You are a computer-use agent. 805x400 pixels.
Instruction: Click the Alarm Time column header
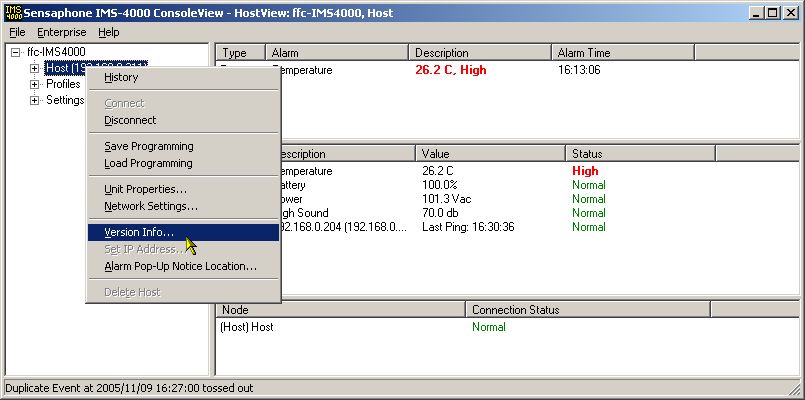pos(623,53)
